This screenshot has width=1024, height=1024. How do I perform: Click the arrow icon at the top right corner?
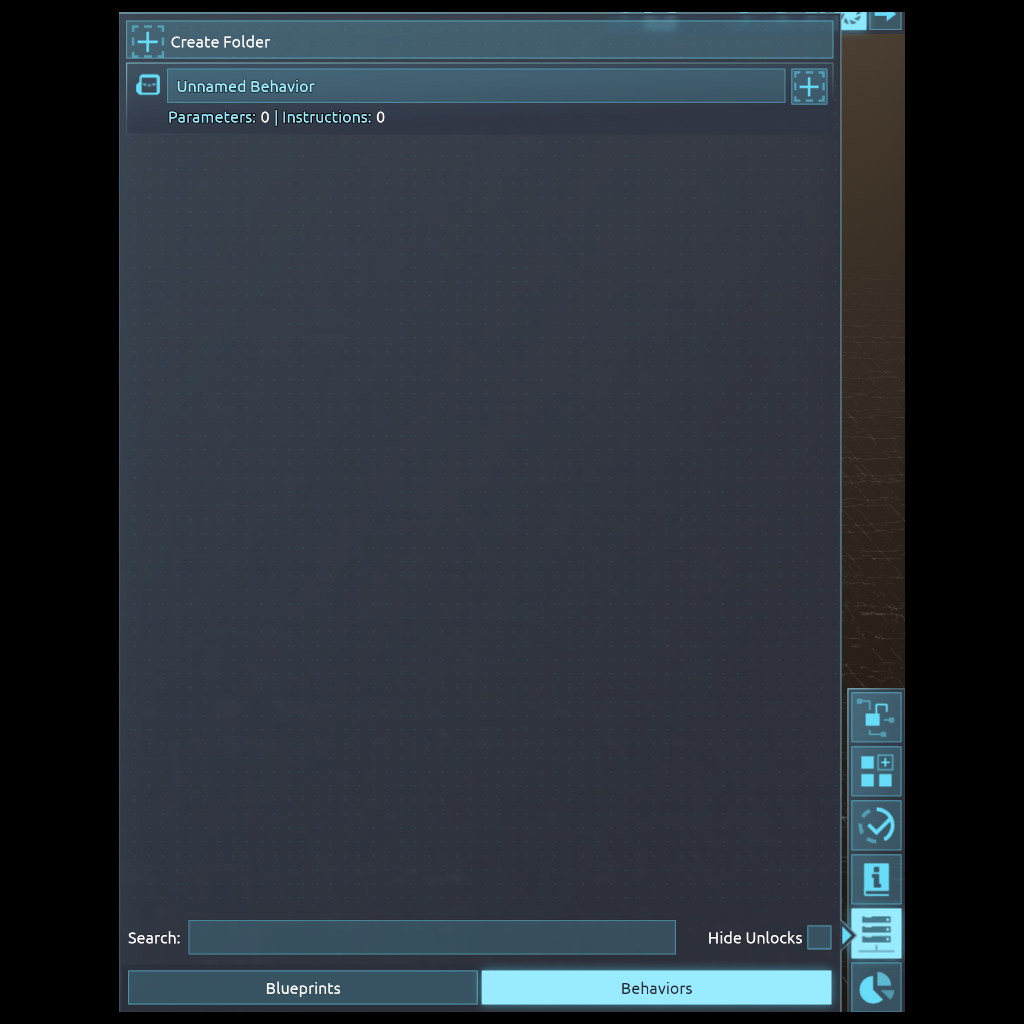pyautogui.click(x=886, y=15)
